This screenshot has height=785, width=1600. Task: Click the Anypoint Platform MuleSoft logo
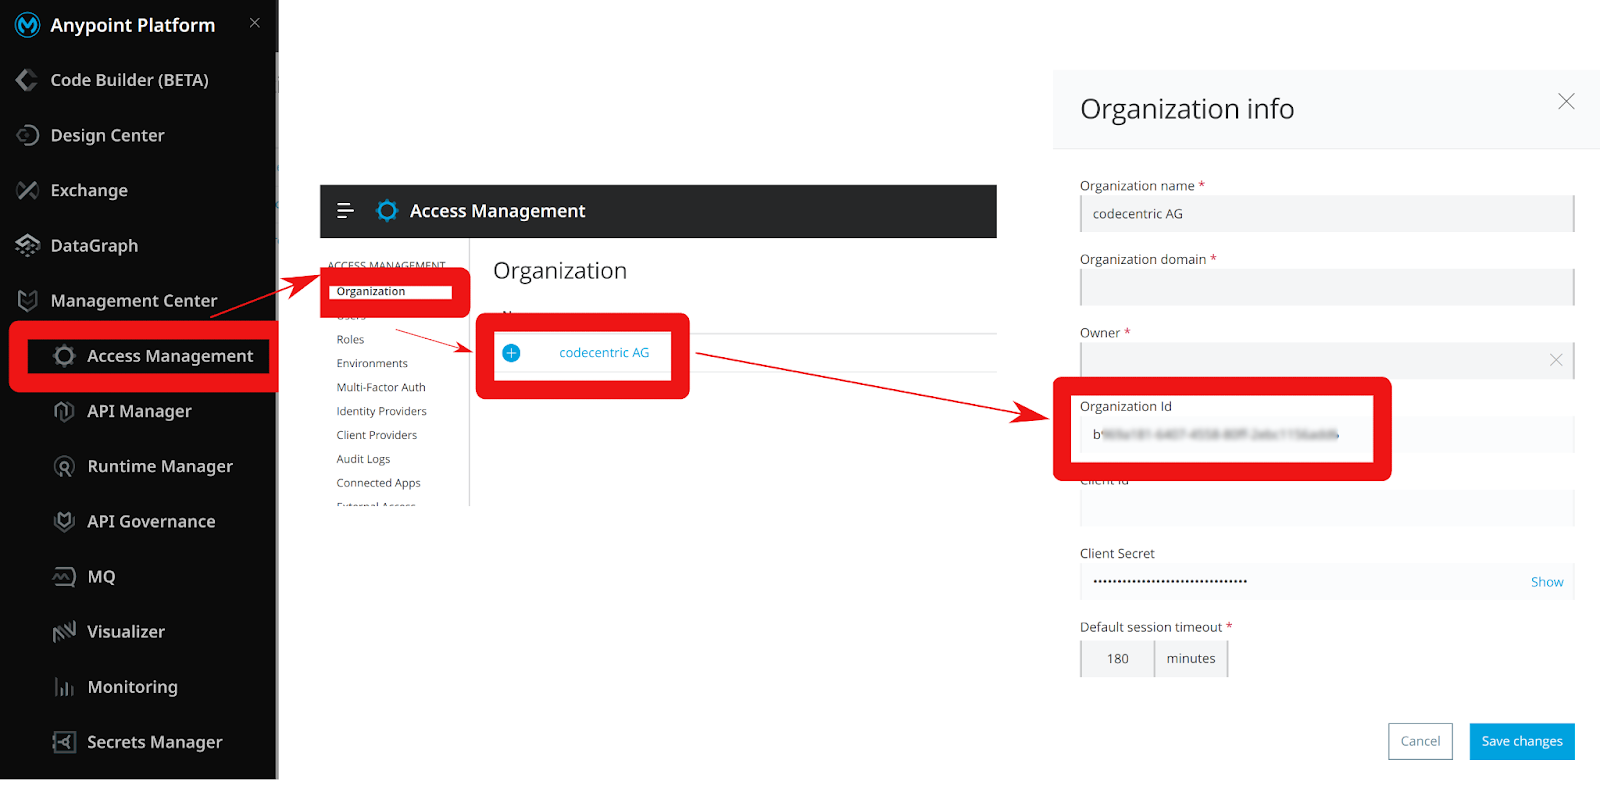[27, 25]
